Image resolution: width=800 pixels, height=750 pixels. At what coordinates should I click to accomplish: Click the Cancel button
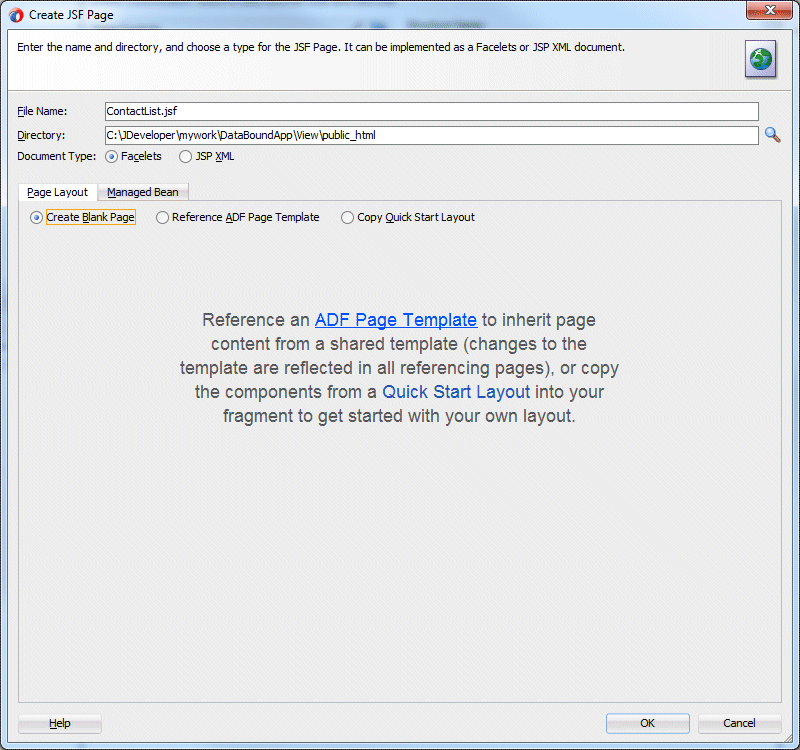point(739,723)
